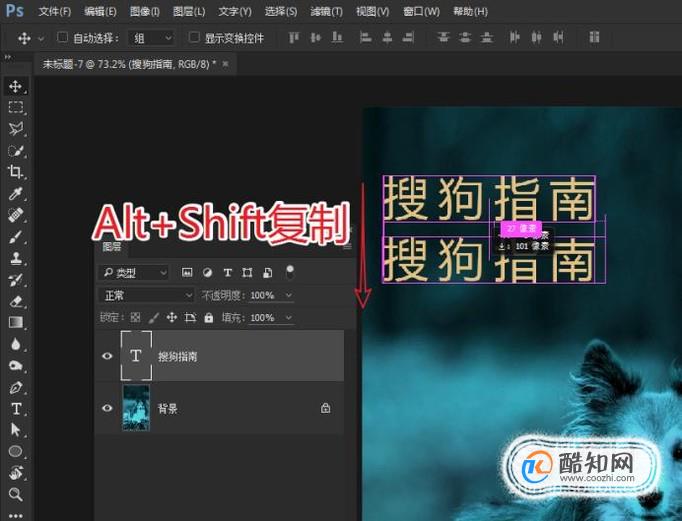Hide the 搜狗指南 text layer
The image size is (682, 521).
coord(107,356)
